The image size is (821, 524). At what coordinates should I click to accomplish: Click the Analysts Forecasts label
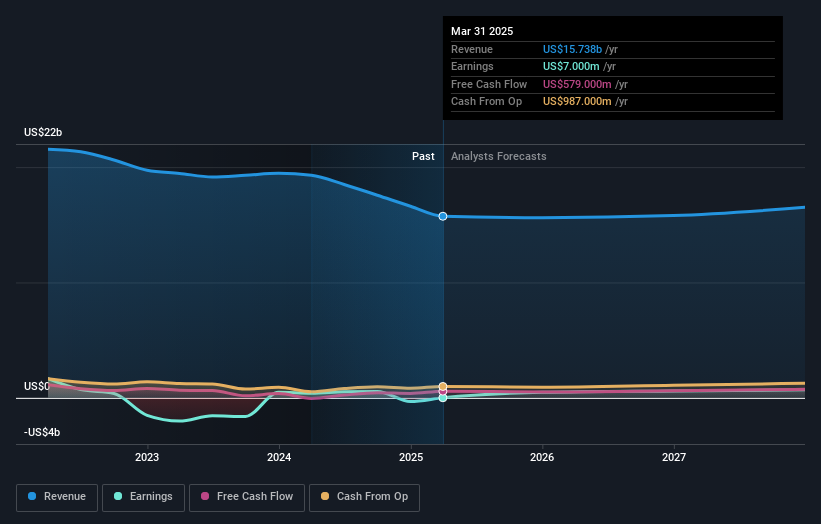pyautogui.click(x=498, y=156)
